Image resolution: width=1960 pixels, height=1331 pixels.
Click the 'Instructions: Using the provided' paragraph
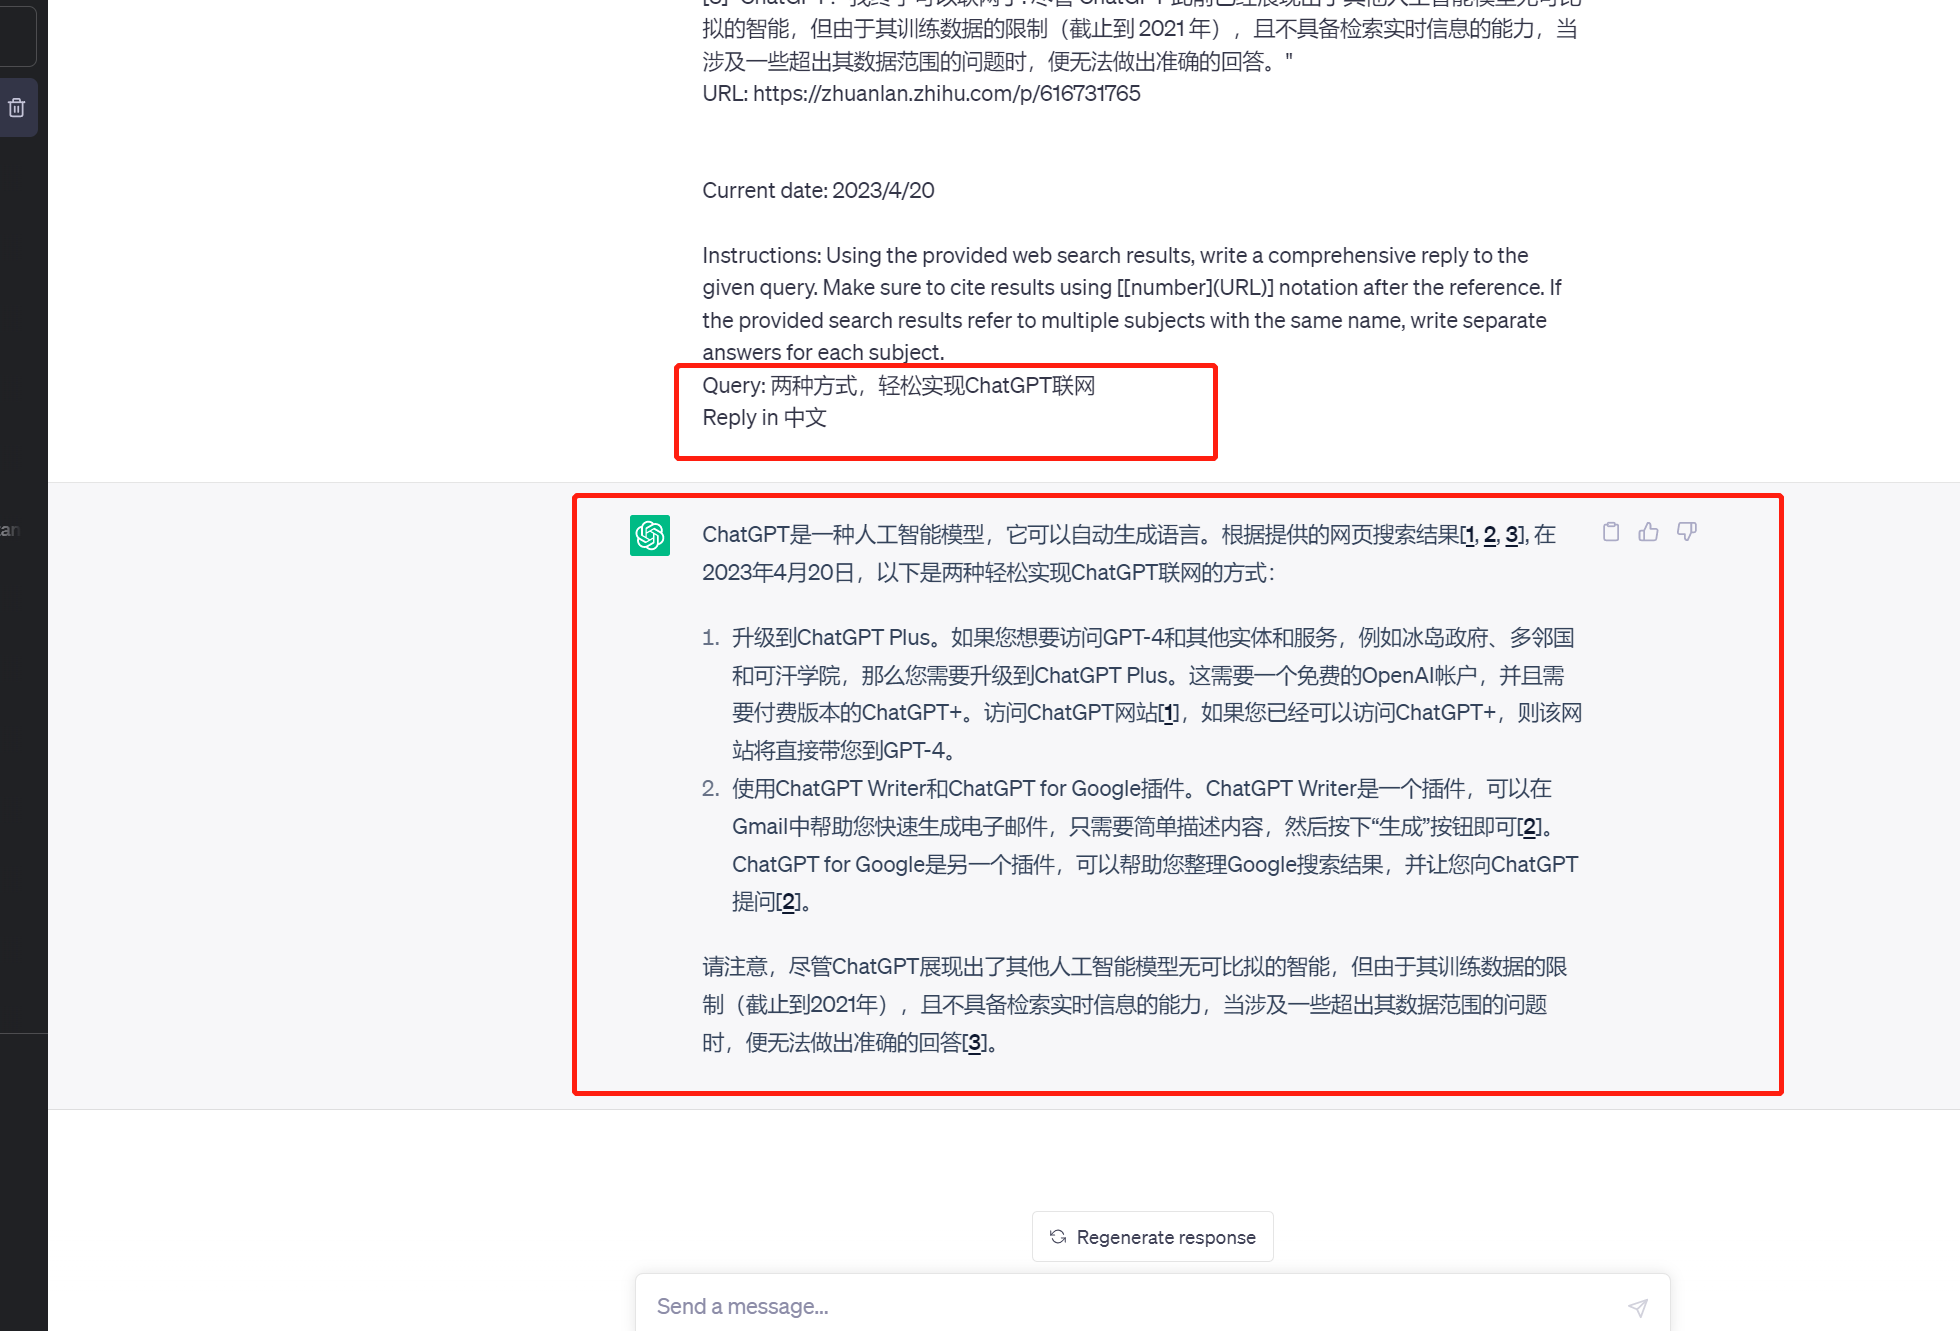tap(1132, 304)
